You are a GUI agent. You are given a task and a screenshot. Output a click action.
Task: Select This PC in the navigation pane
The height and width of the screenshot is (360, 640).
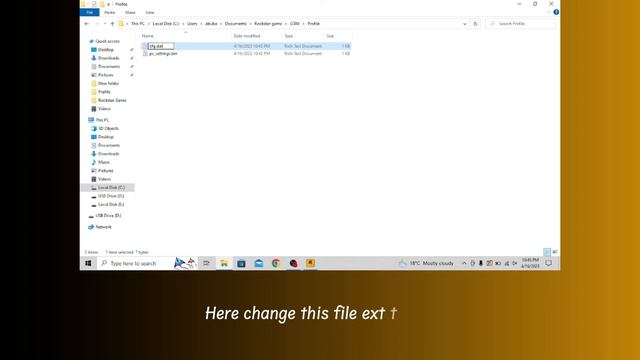coord(102,120)
